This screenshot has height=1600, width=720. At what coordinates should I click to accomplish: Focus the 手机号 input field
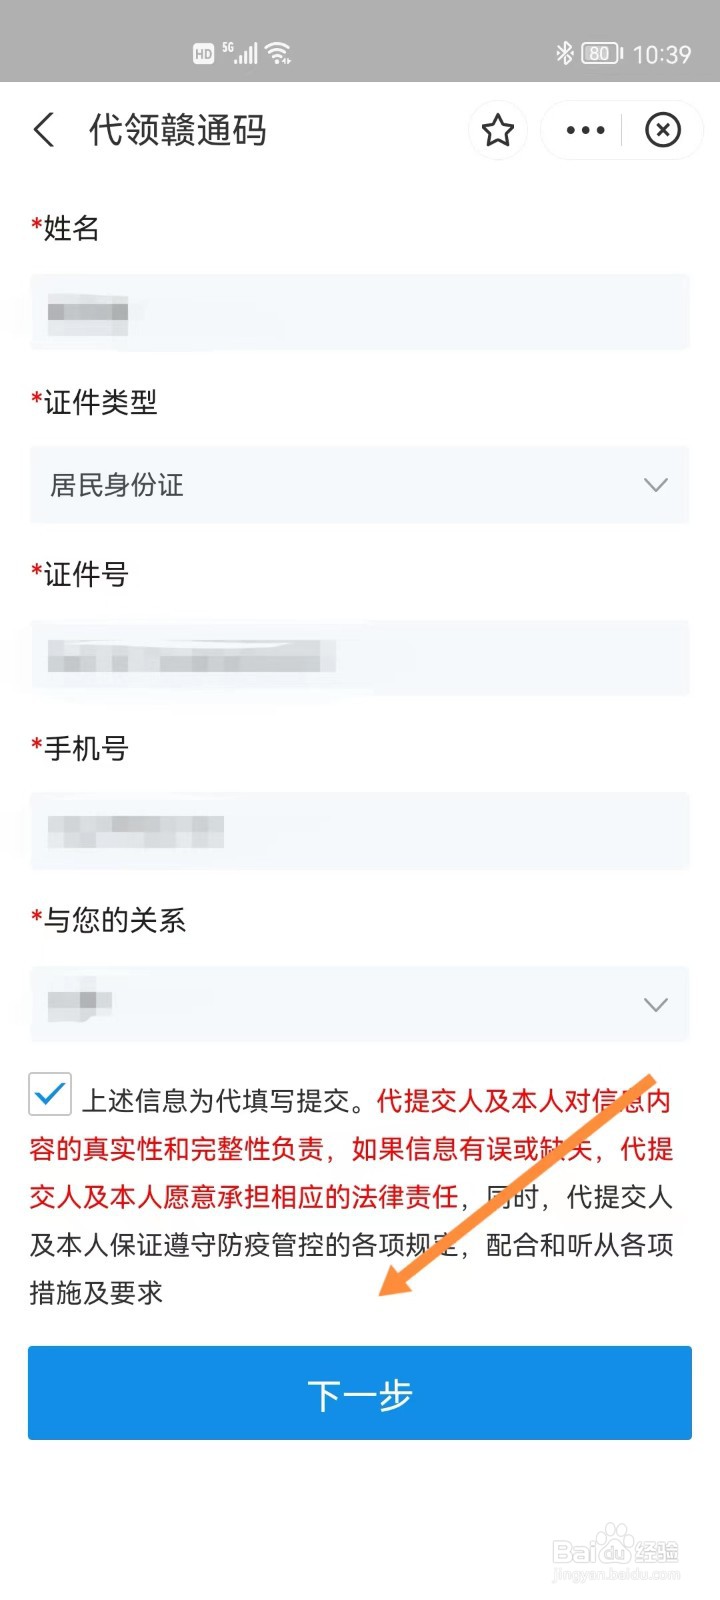[360, 831]
